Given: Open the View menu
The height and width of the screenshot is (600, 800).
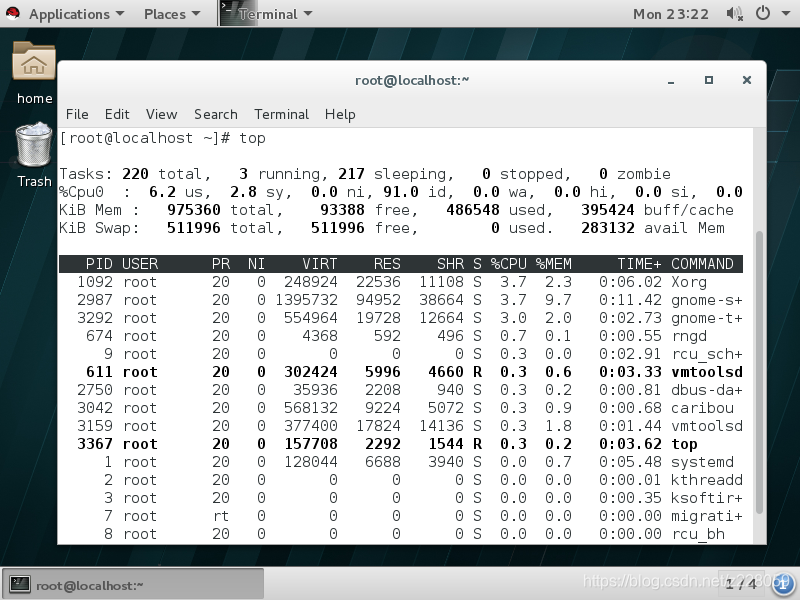Looking at the screenshot, I should tap(161, 114).
